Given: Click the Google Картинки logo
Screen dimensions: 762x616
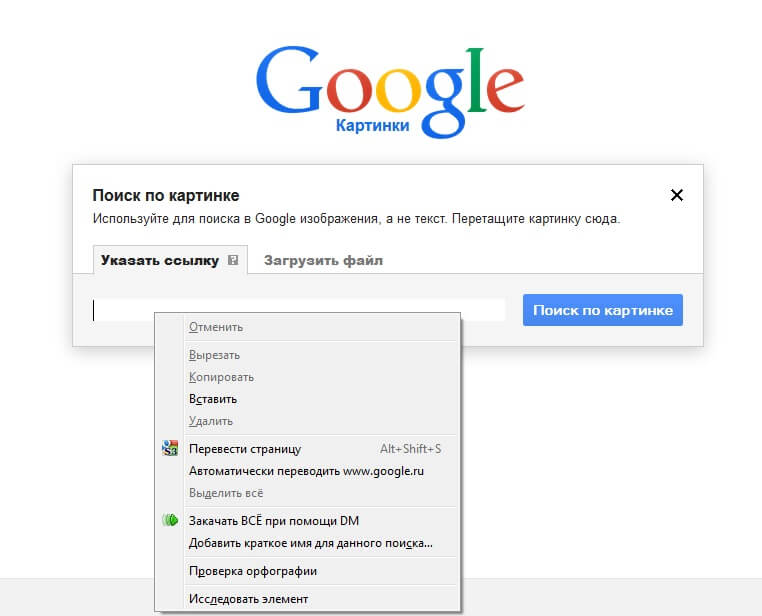Looking at the screenshot, I should click(x=390, y=91).
